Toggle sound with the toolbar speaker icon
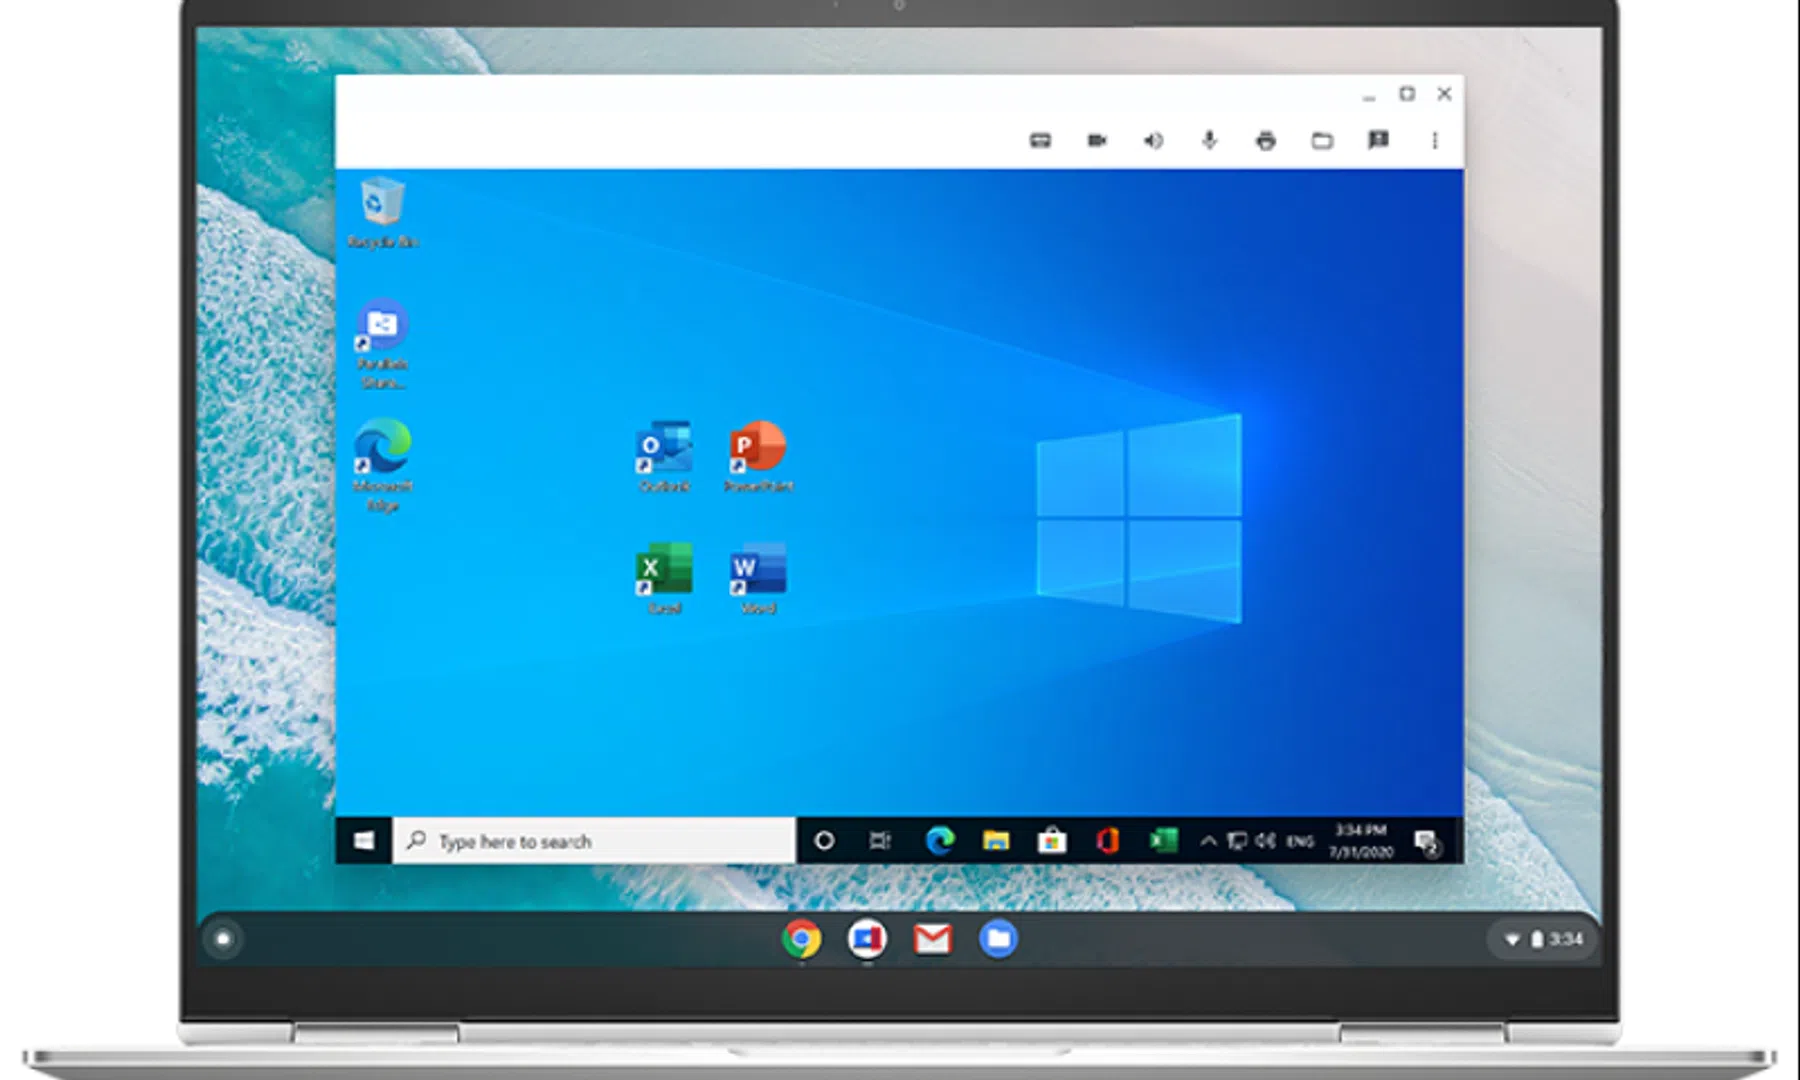The width and height of the screenshot is (1800, 1080). point(1153,141)
